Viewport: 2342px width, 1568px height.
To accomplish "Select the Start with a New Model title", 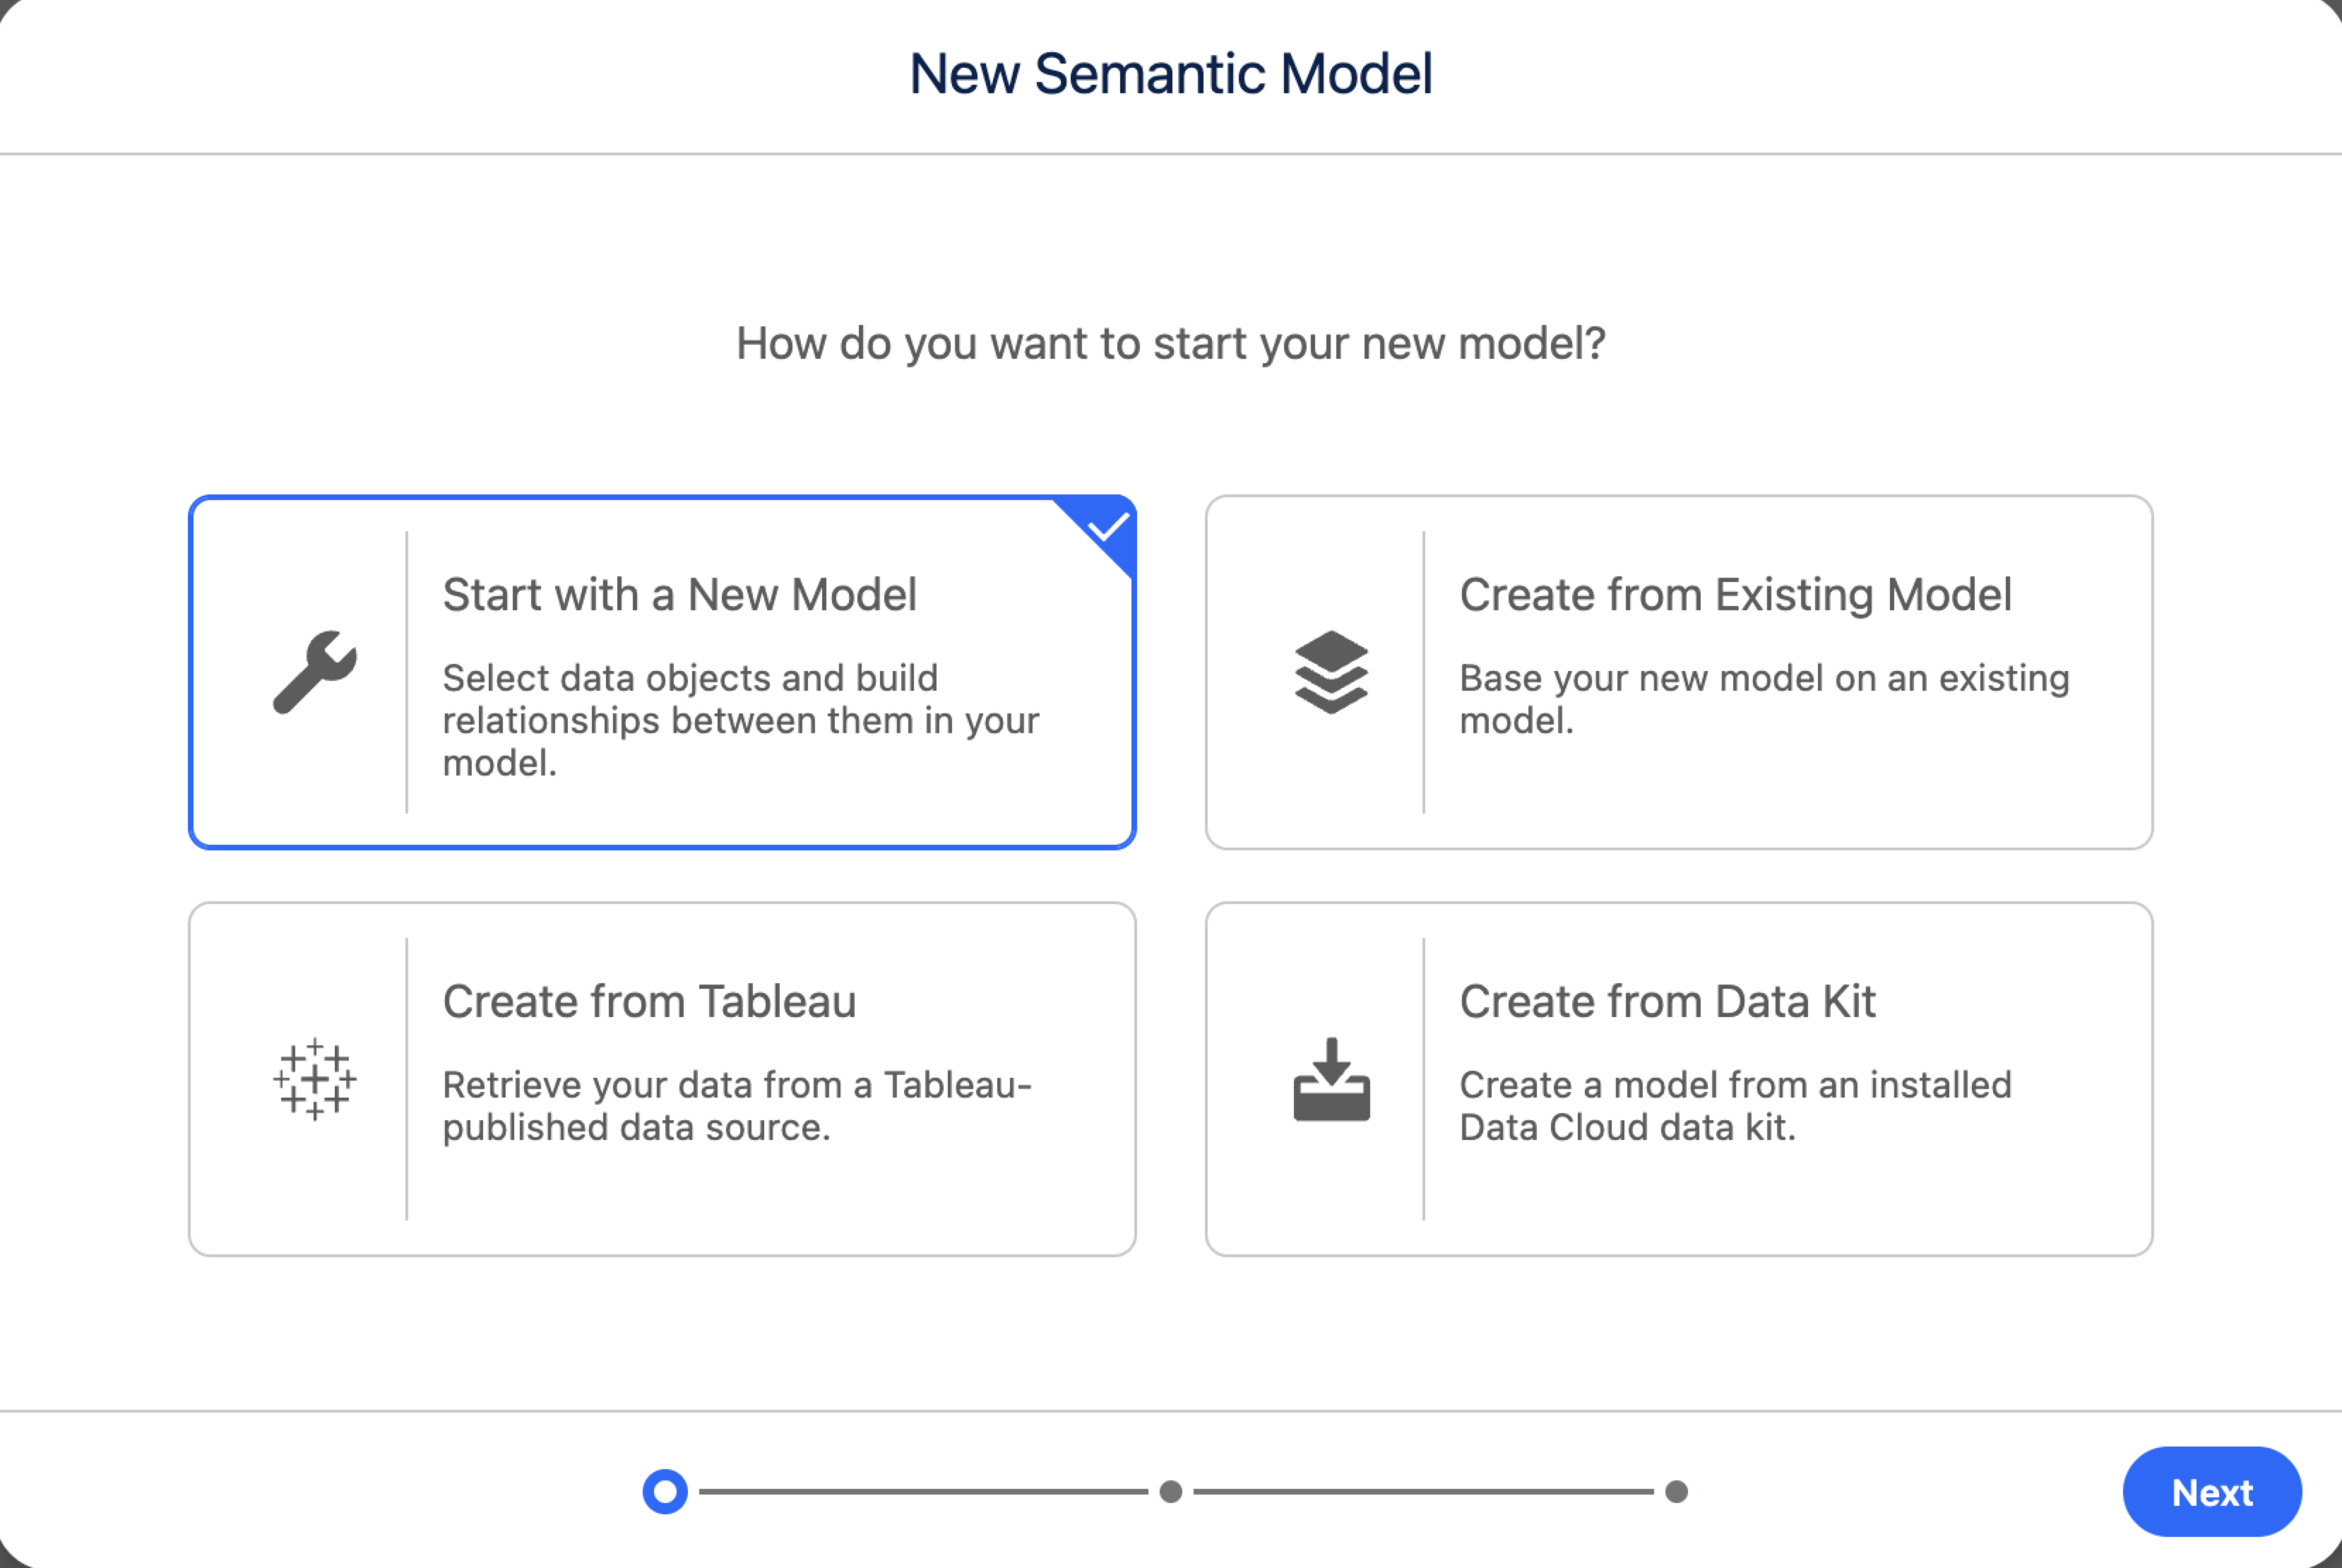I will tap(680, 595).
